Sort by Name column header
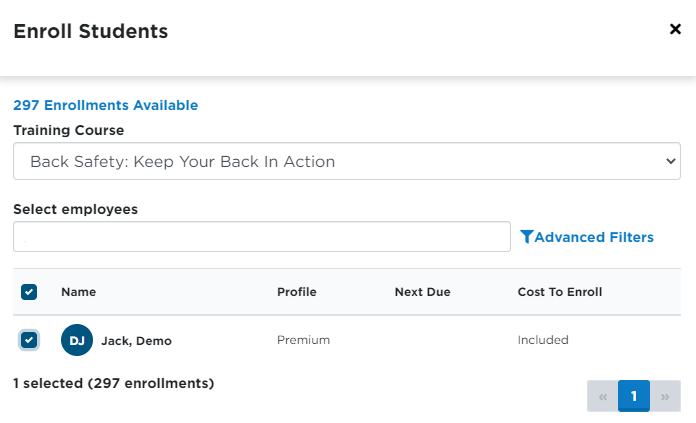Image resolution: width=696 pixels, height=423 pixels. point(79,292)
